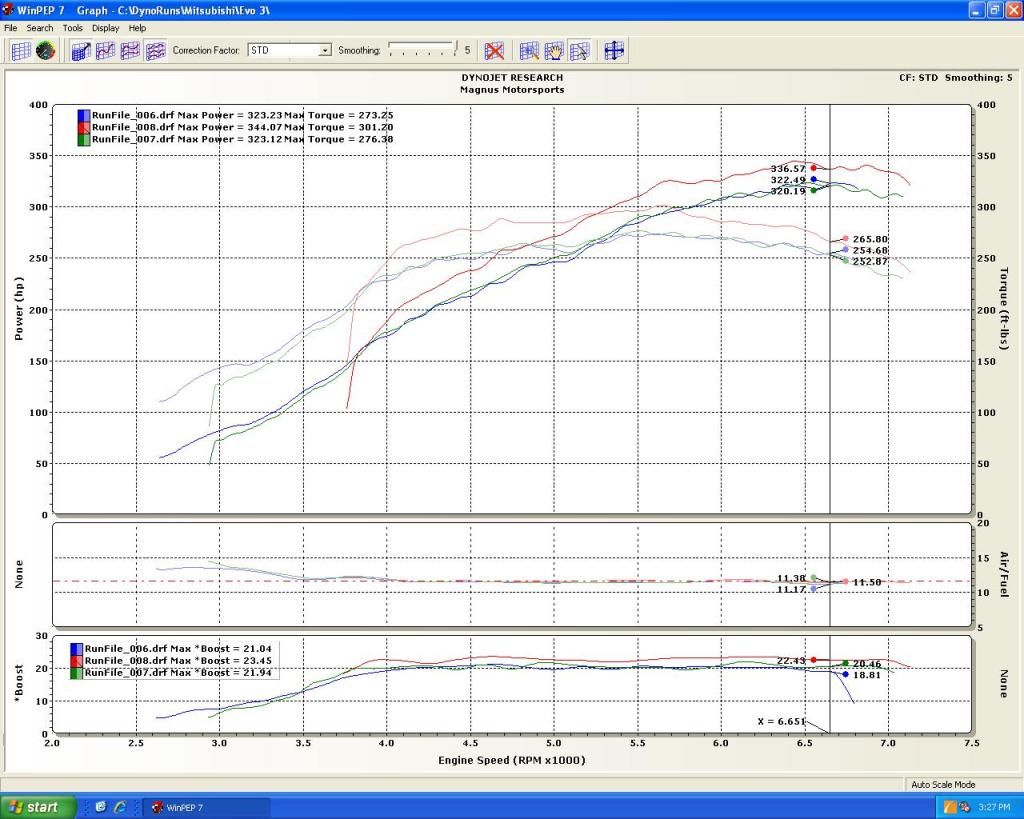Click the 22.43 boost value label
This screenshot has height=819, width=1024.
[x=791, y=661]
